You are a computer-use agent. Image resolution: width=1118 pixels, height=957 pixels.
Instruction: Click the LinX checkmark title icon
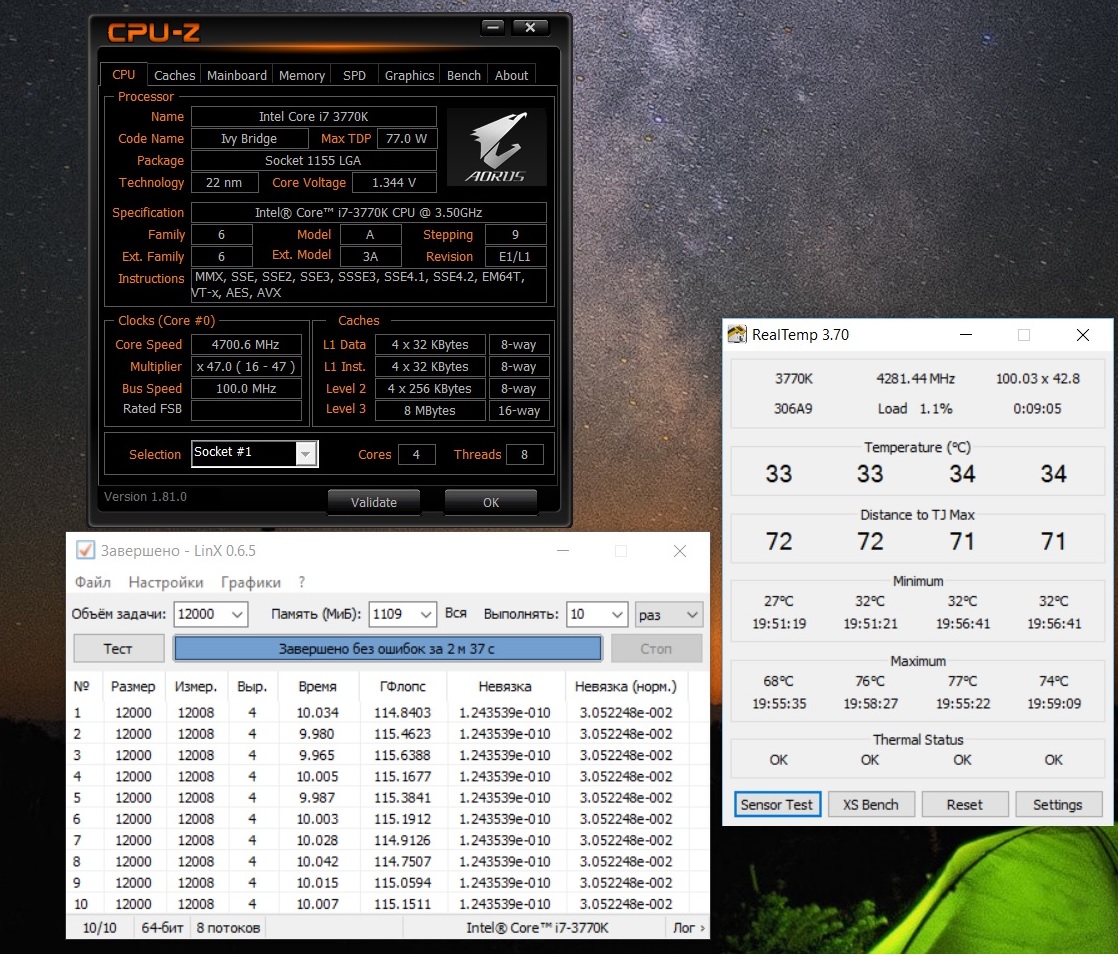point(85,551)
